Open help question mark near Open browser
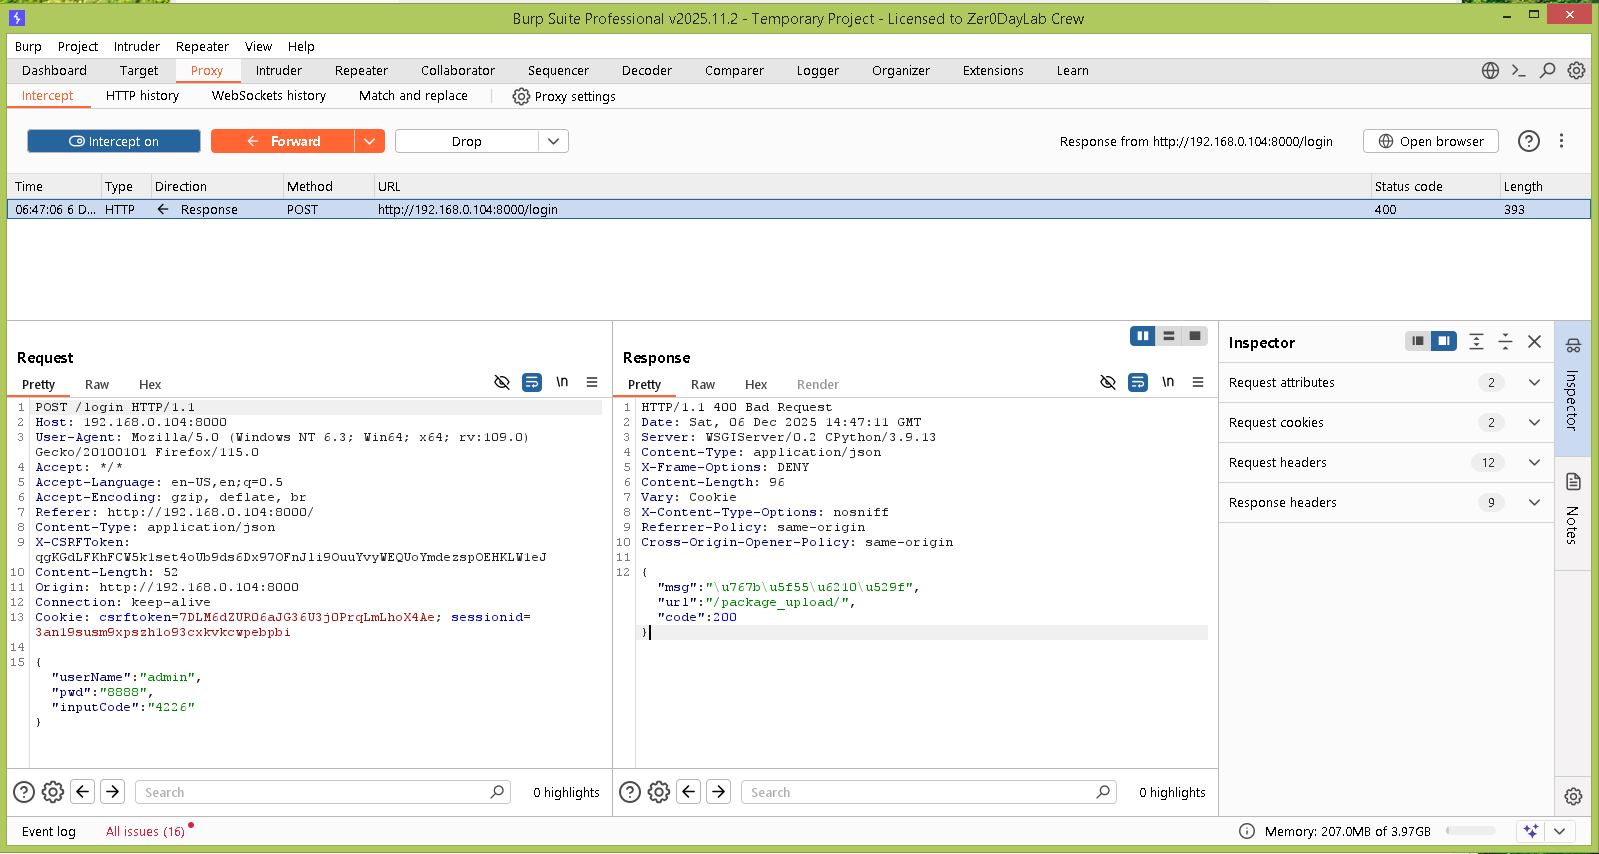1599x854 pixels. 1528,141
